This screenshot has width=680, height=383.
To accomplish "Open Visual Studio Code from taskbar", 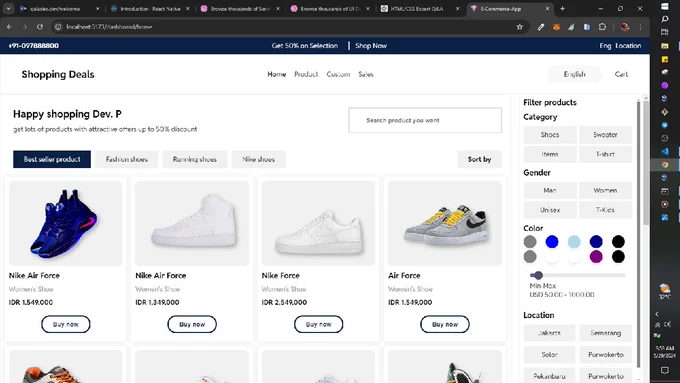I will (665, 151).
